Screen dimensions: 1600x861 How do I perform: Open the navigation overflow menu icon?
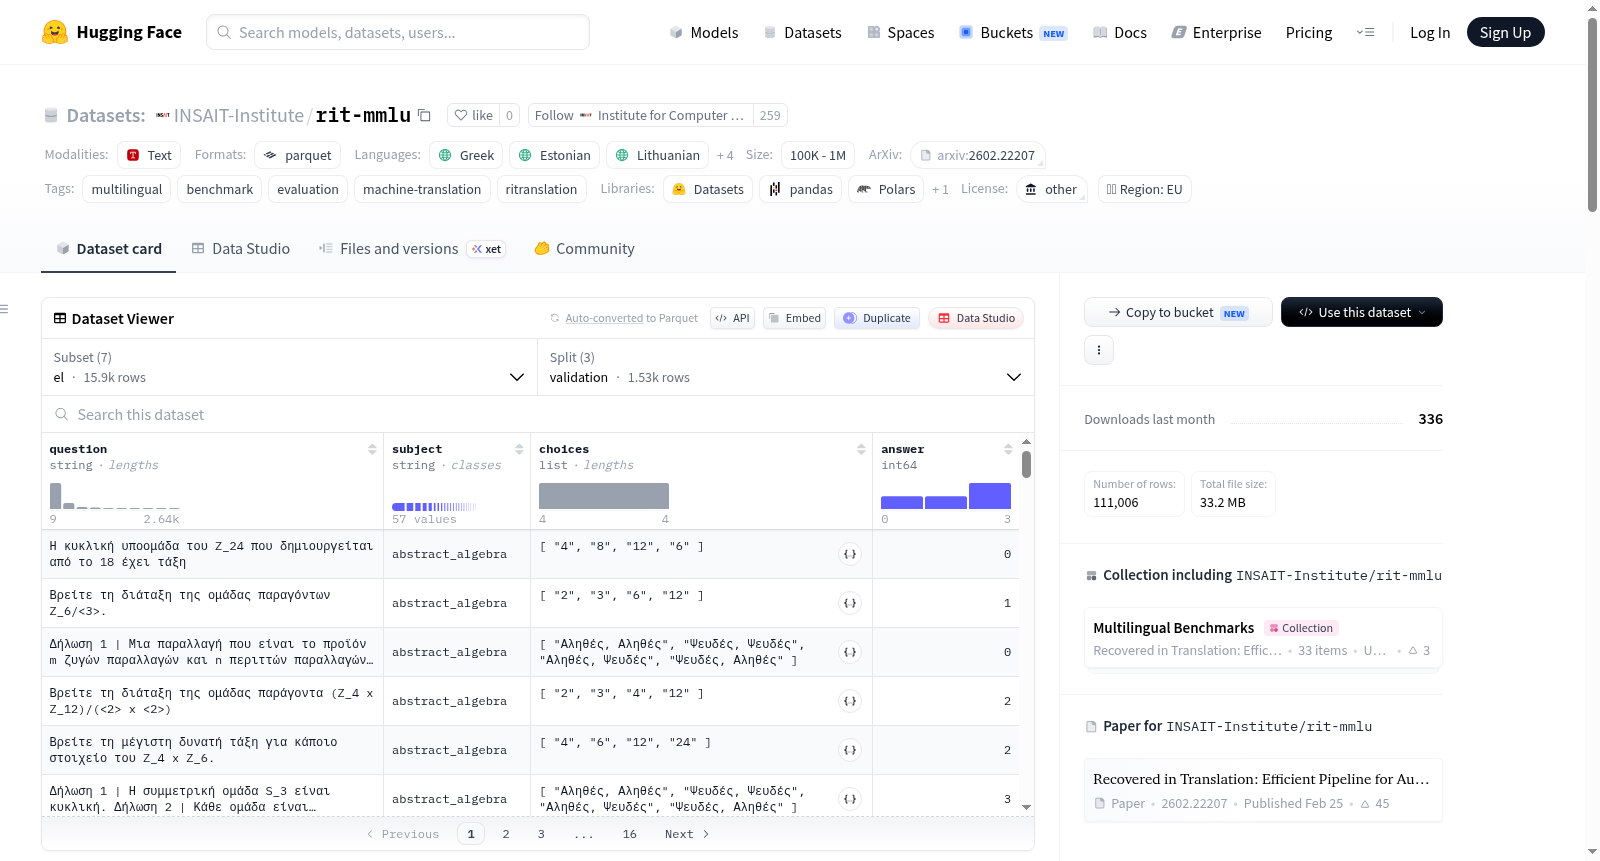coord(1365,32)
